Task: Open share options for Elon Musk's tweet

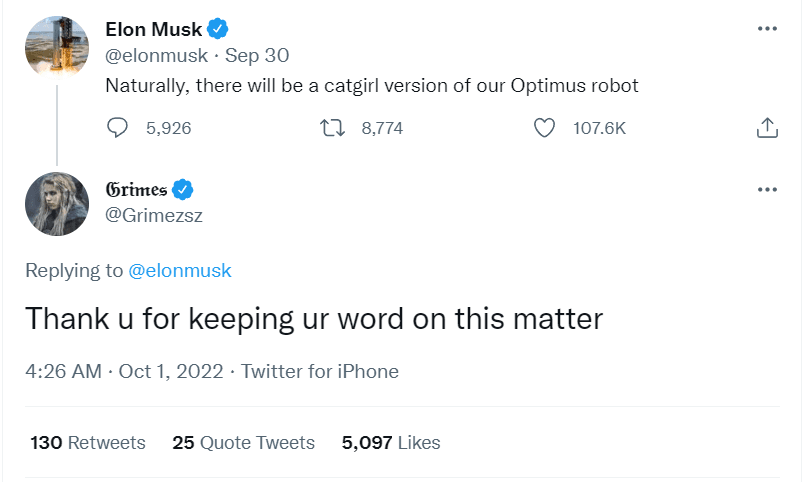Action: pos(767,127)
